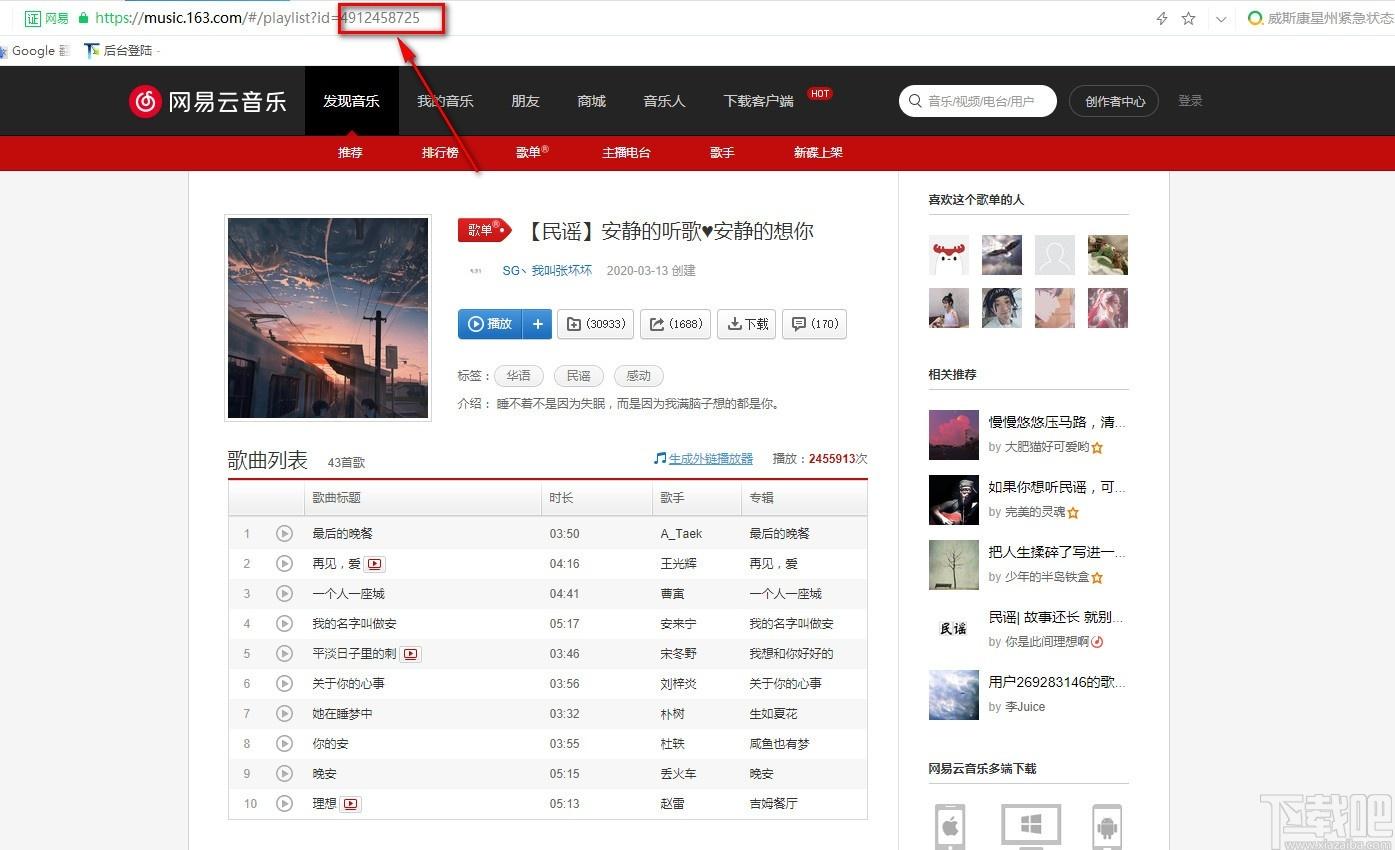
Task: Open the 后台登陆 bookmark
Action: coord(119,50)
